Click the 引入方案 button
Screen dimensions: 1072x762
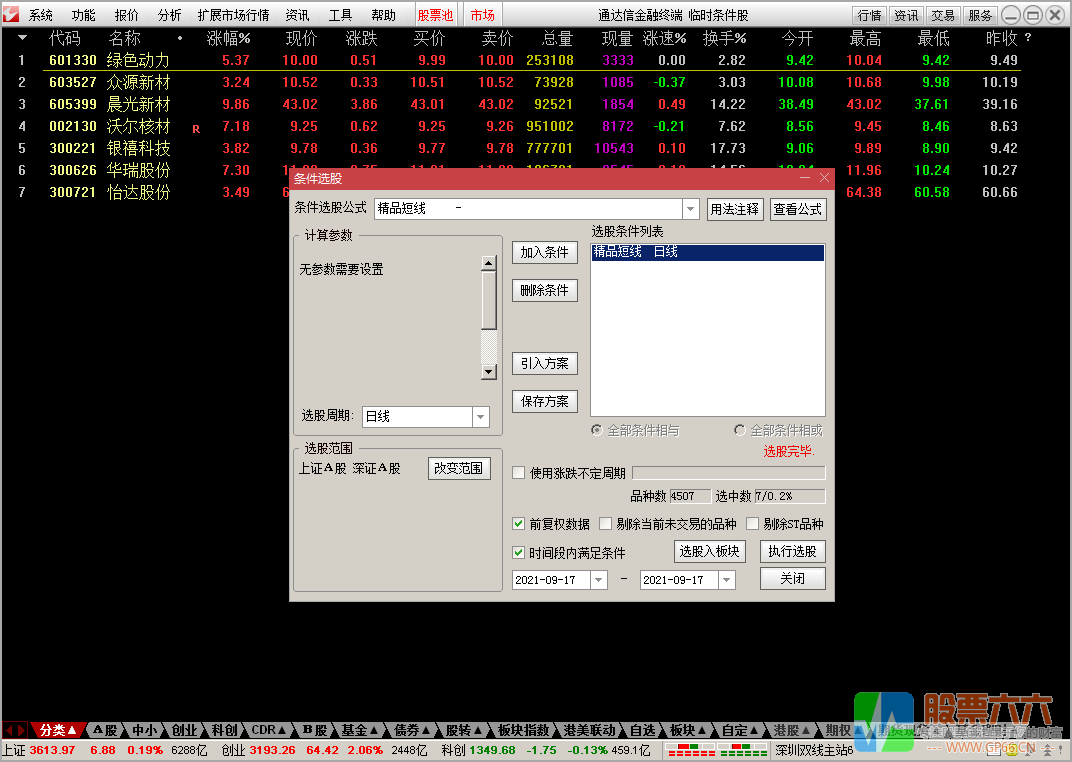point(544,364)
